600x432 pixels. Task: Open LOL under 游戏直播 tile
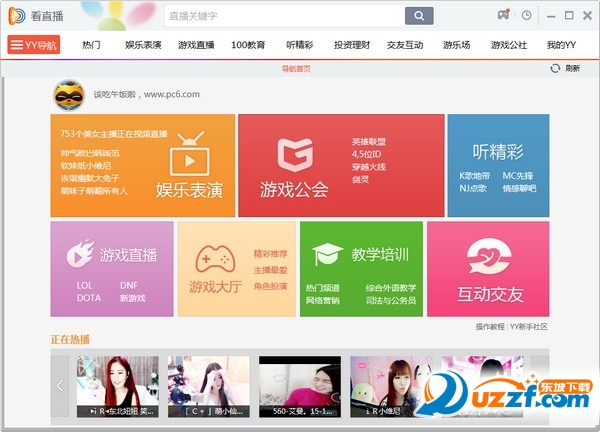85,285
